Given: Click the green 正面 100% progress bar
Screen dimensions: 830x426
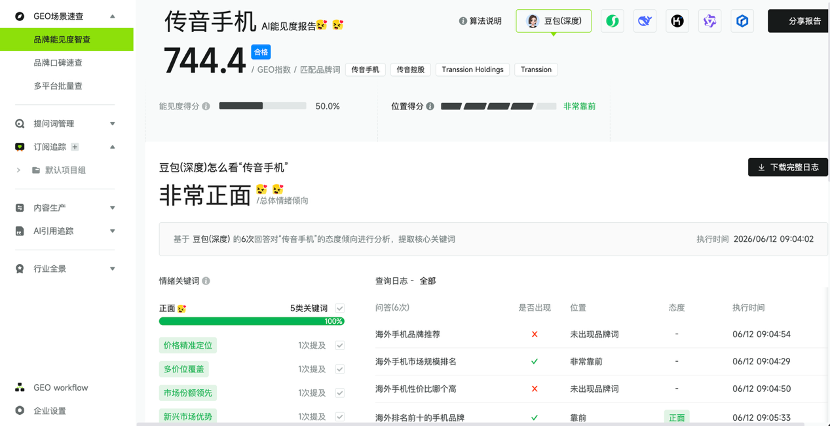Looking at the screenshot, I should [x=251, y=321].
